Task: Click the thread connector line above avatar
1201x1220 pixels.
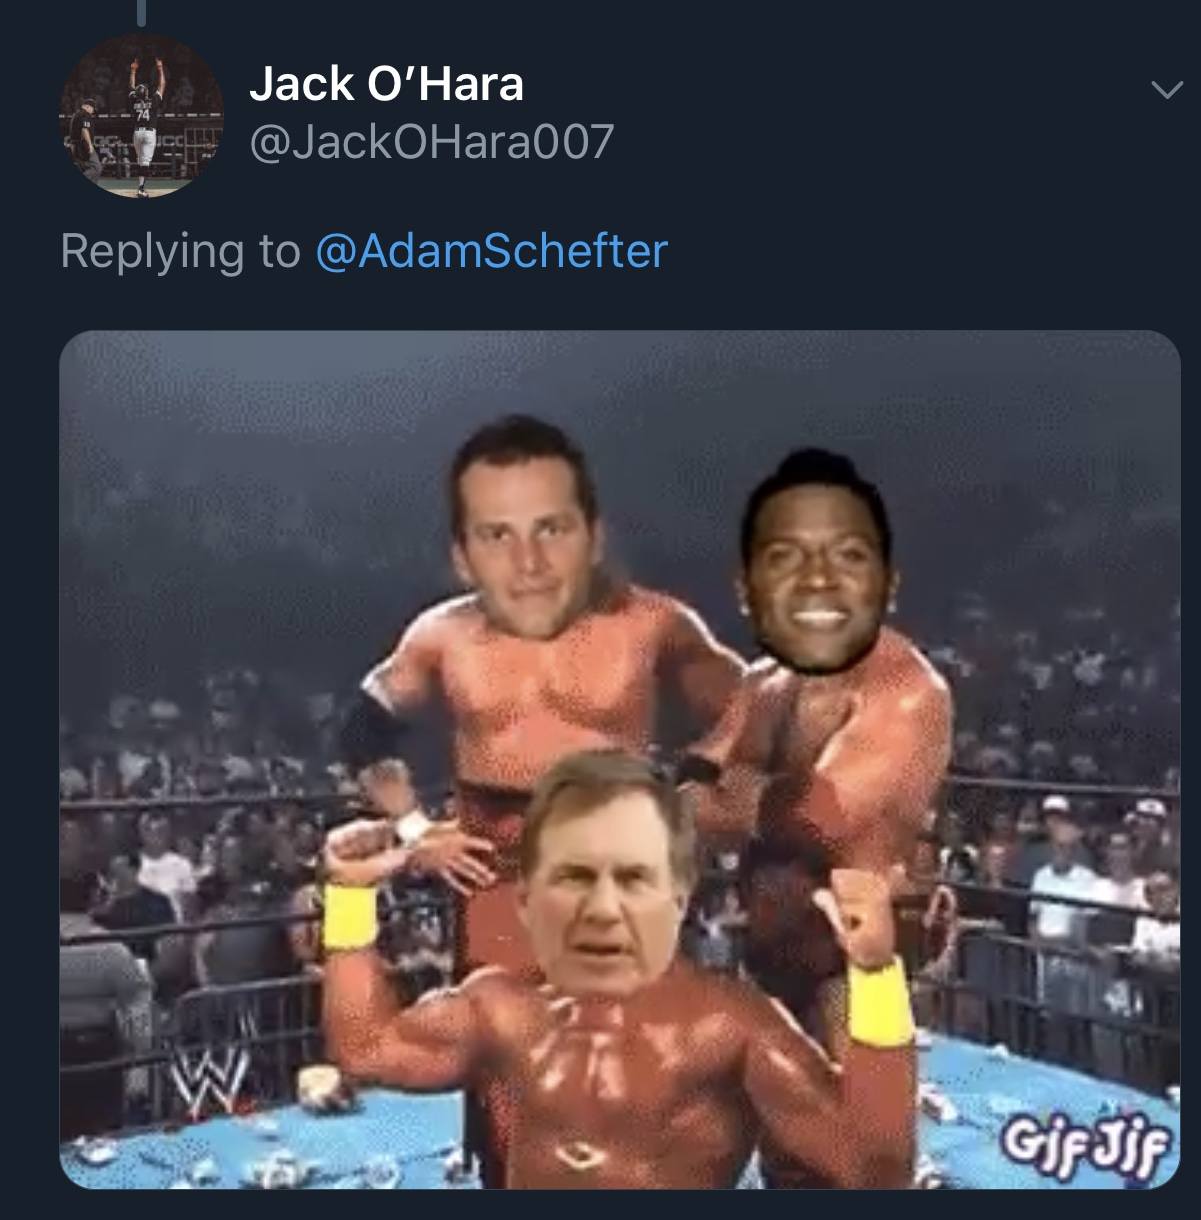Action: [x=141, y=12]
